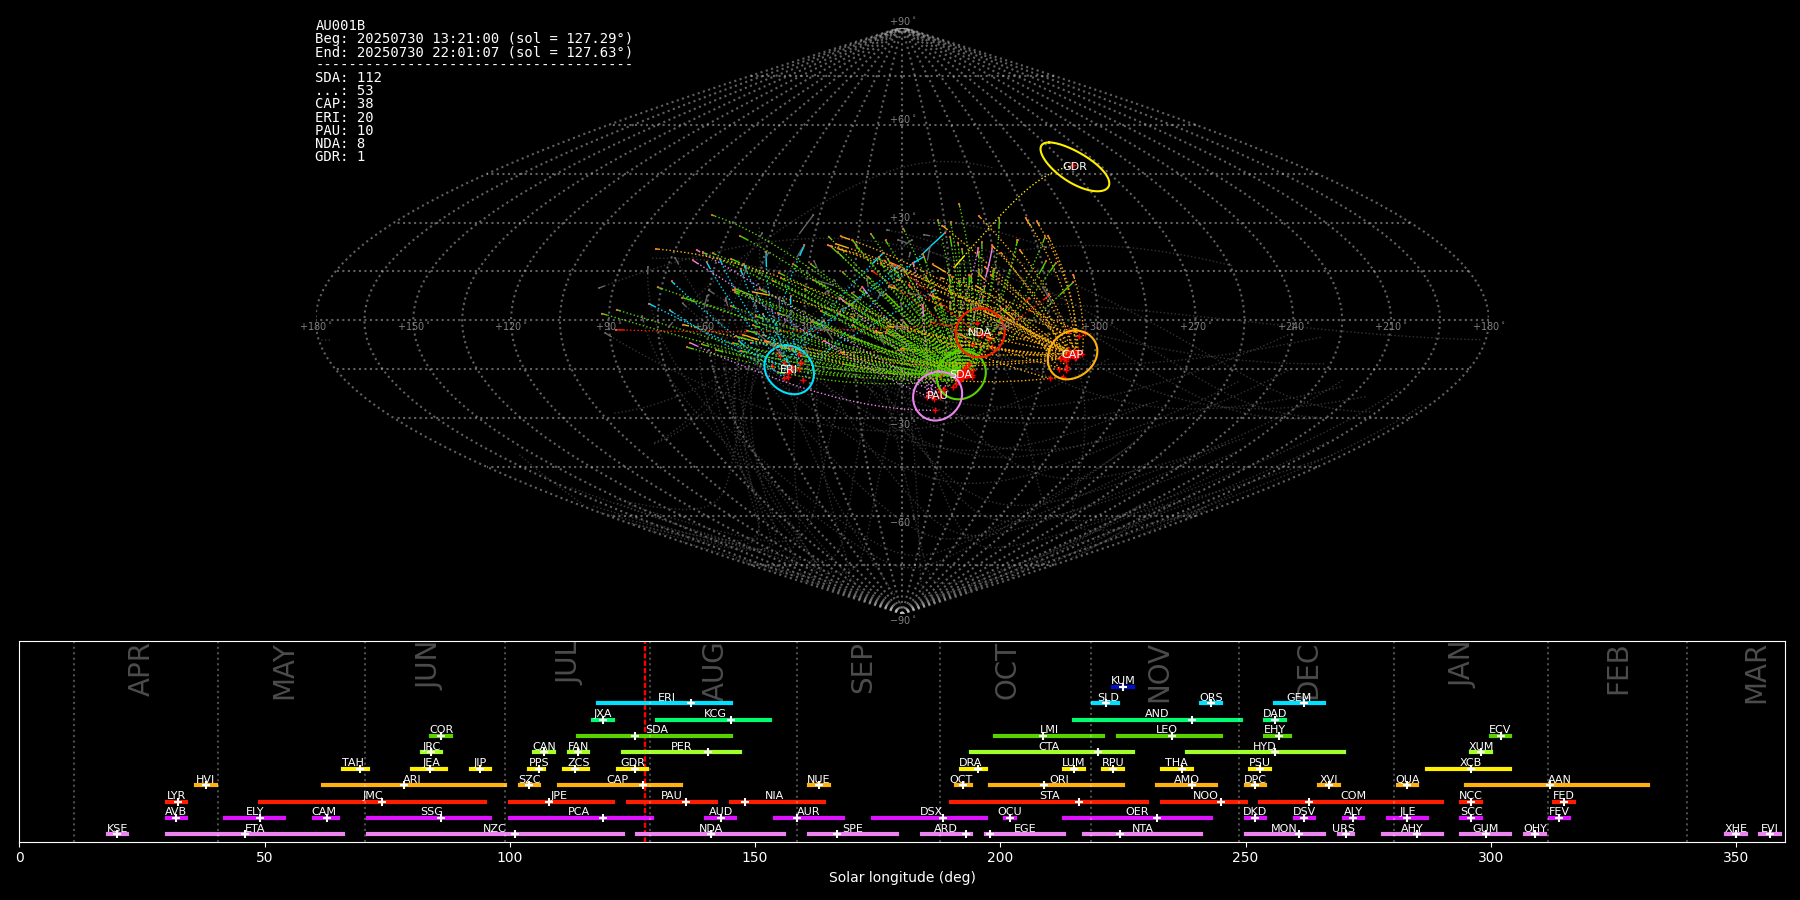The image size is (1800, 900).
Task: Click the pink NTA shower bar in timeline
Action: click(x=1142, y=834)
